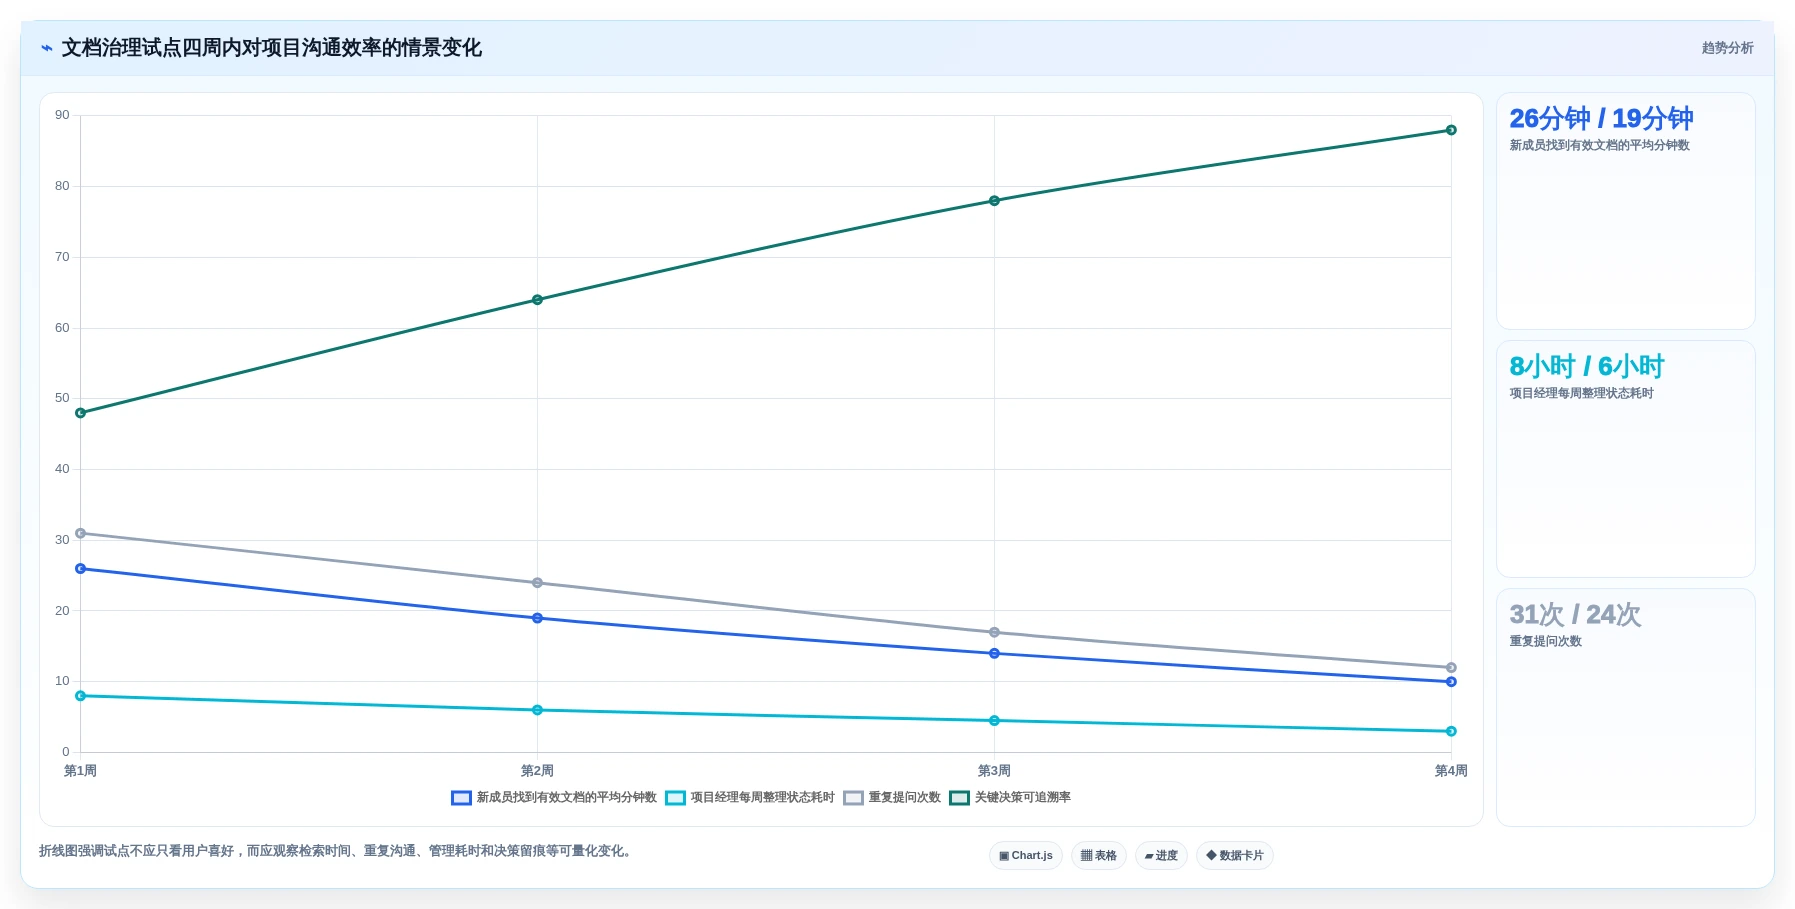Click the 关键决策可追溯率 data point at 第1周
Screen dimensions: 1795x909
point(81,413)
